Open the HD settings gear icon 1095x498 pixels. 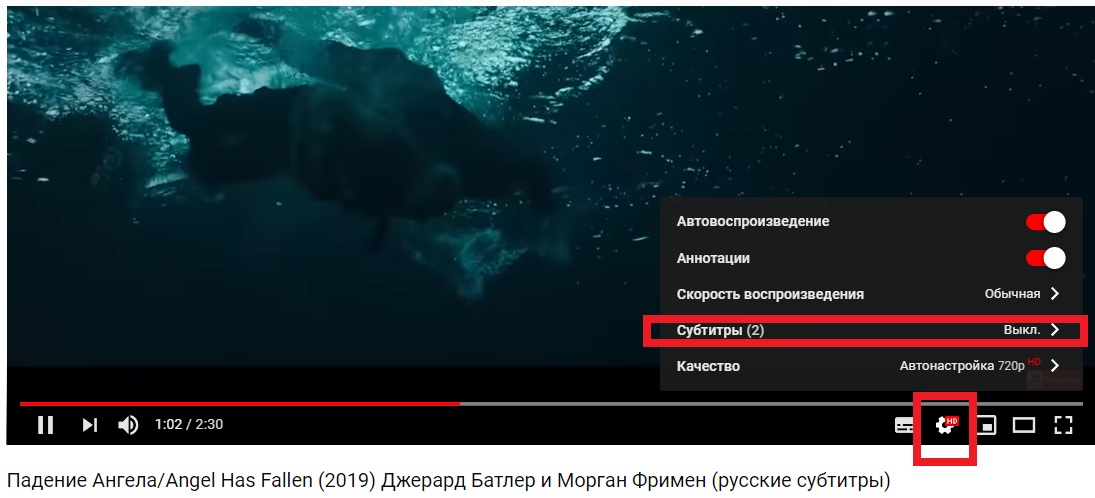946,425
